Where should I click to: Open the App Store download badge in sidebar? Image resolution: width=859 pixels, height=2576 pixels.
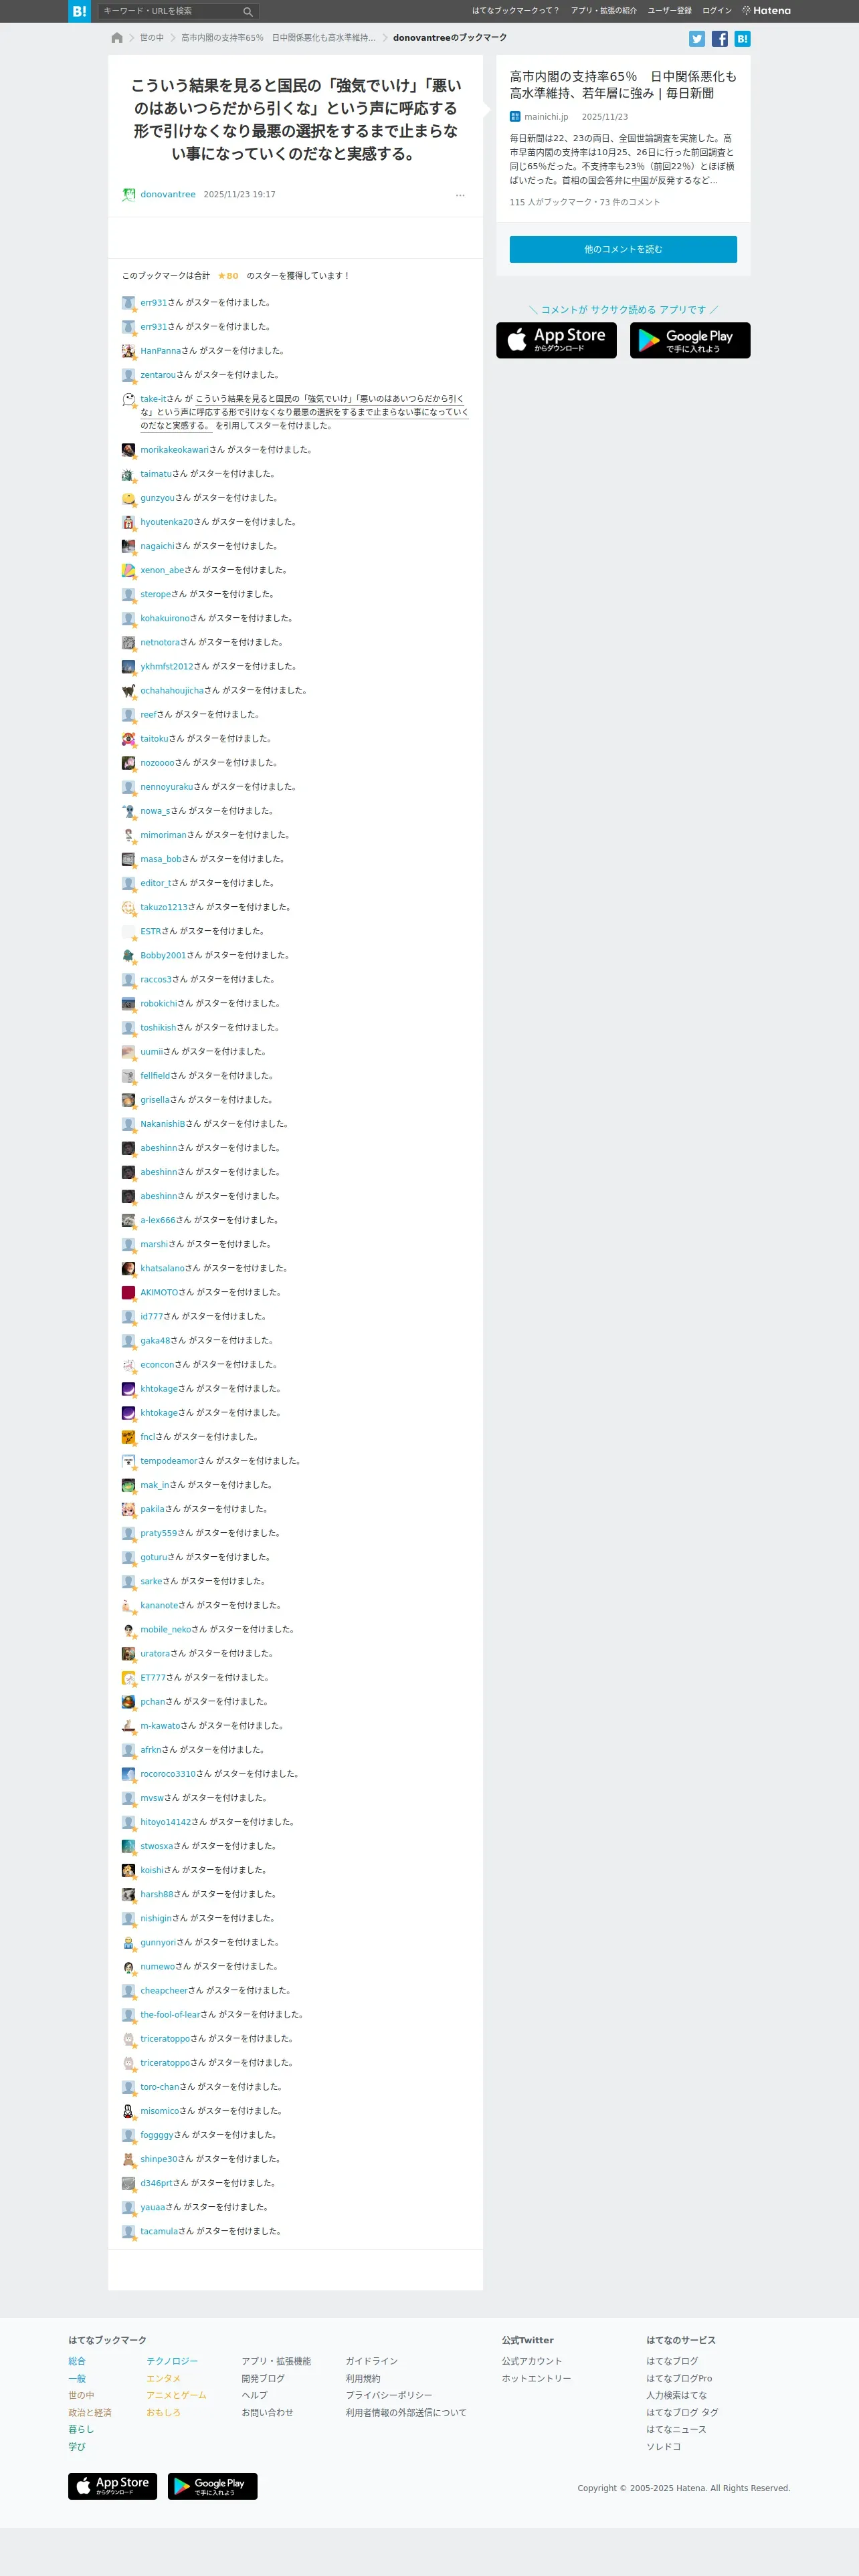click(x=556, y=340)
